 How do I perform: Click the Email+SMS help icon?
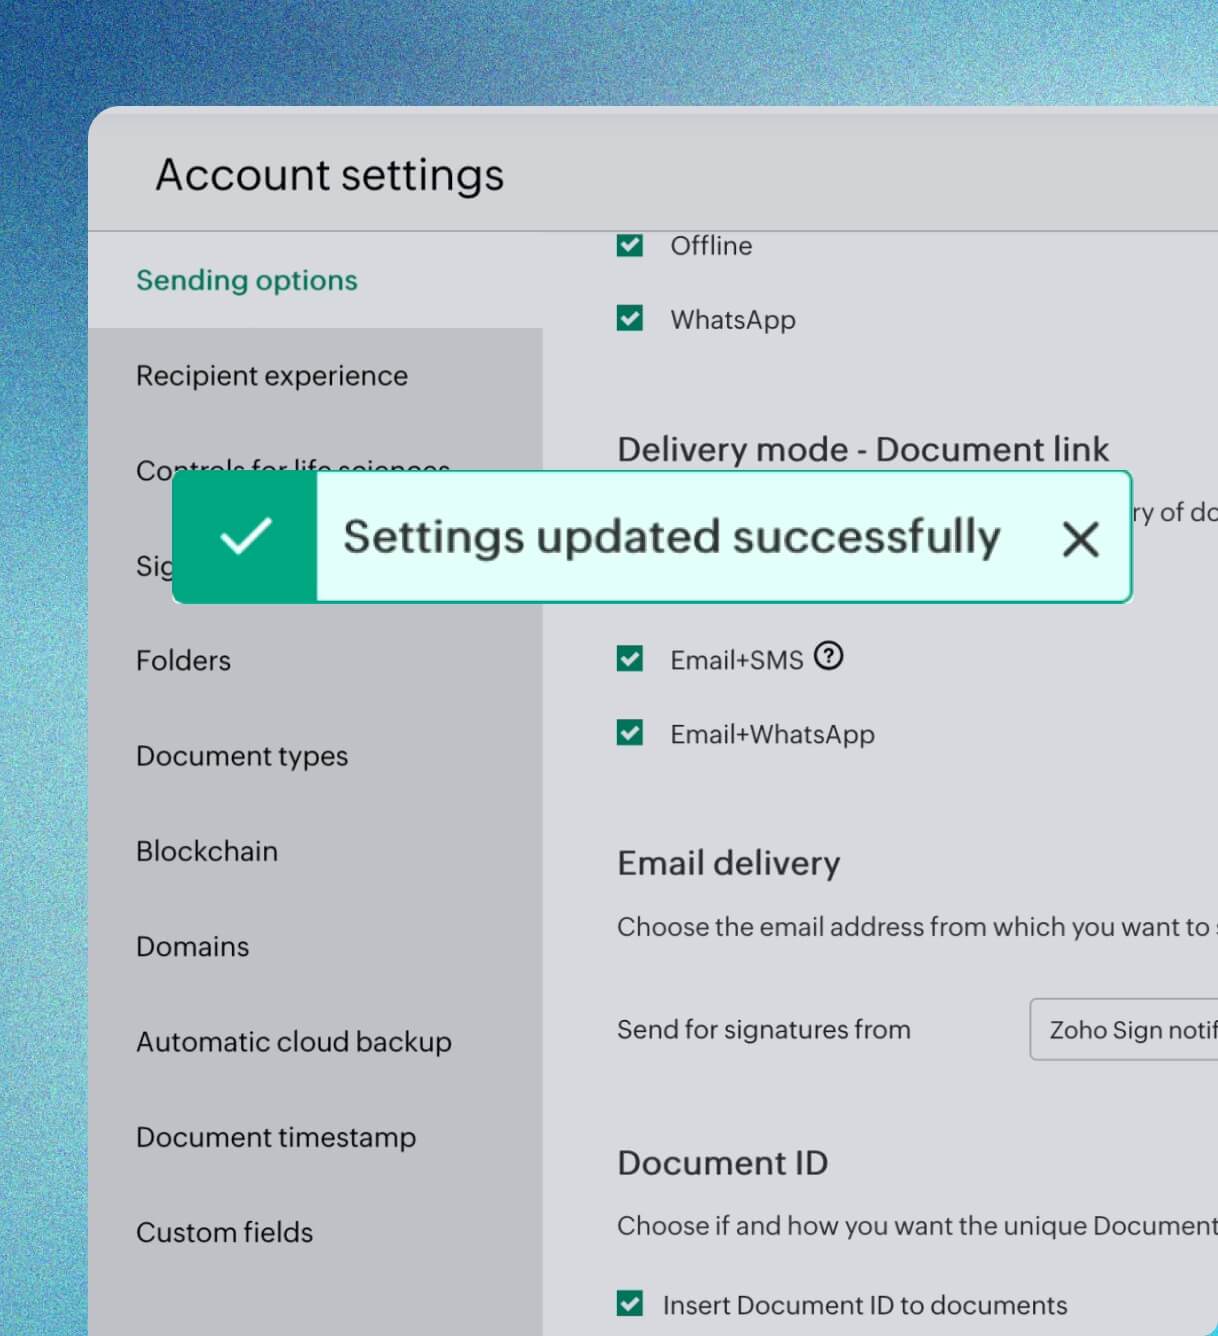(830, 657)
